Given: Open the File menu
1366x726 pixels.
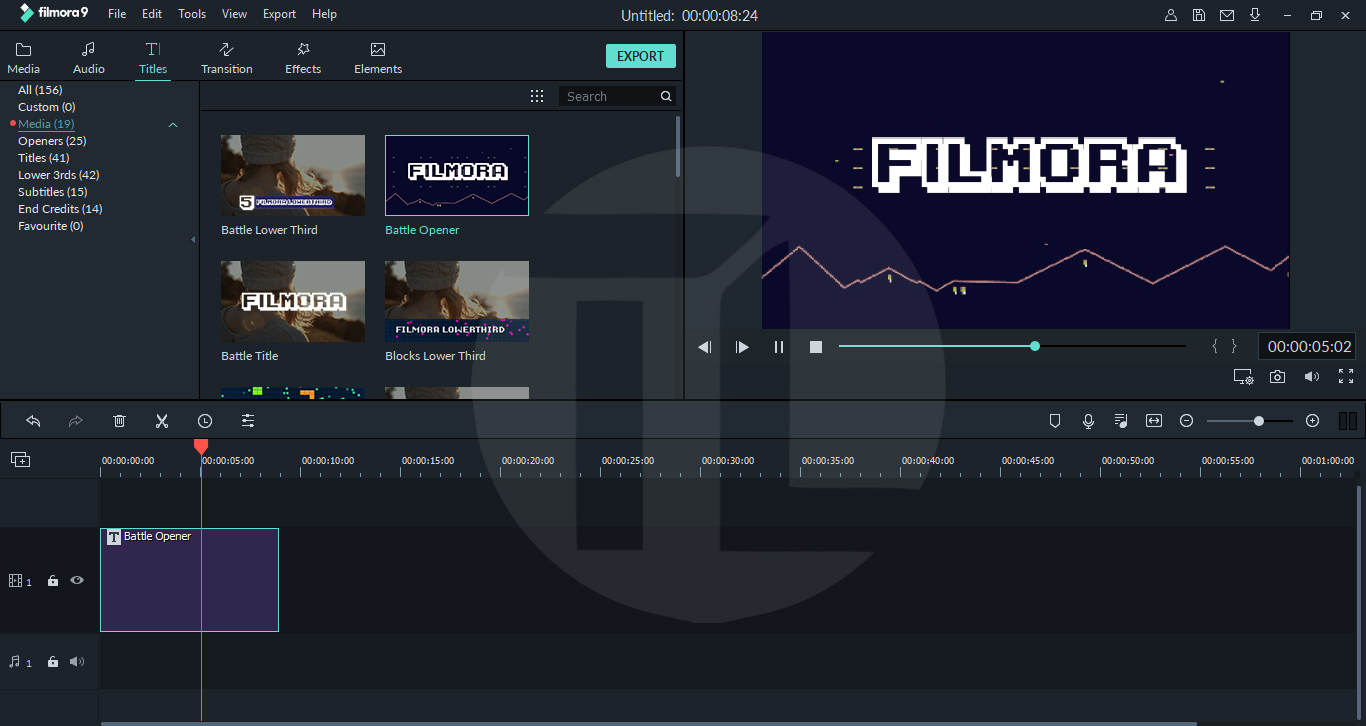Looking at the screenshot, I should click(117, 14).
